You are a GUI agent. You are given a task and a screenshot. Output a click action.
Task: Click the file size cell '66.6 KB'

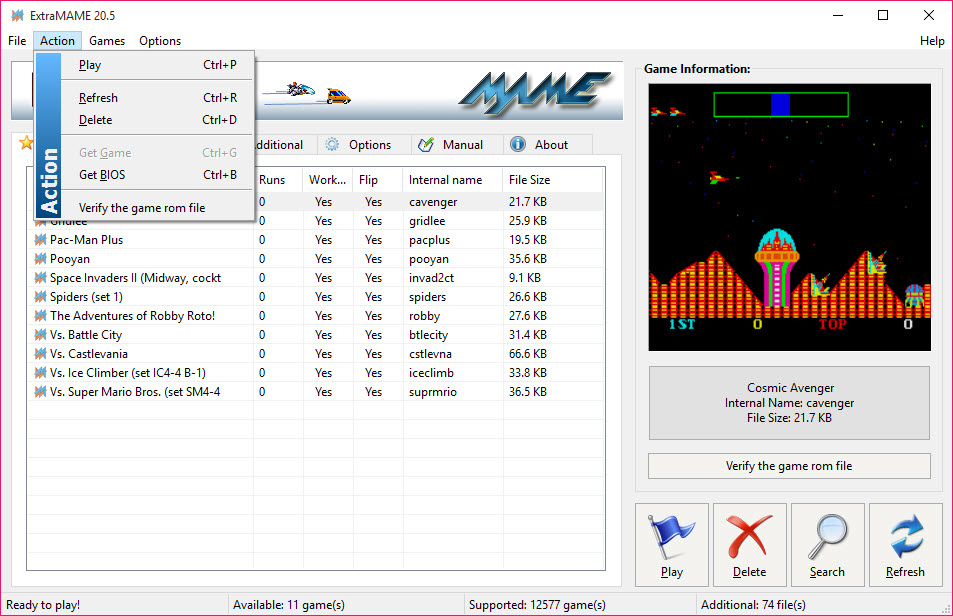(x=528, y=354)
